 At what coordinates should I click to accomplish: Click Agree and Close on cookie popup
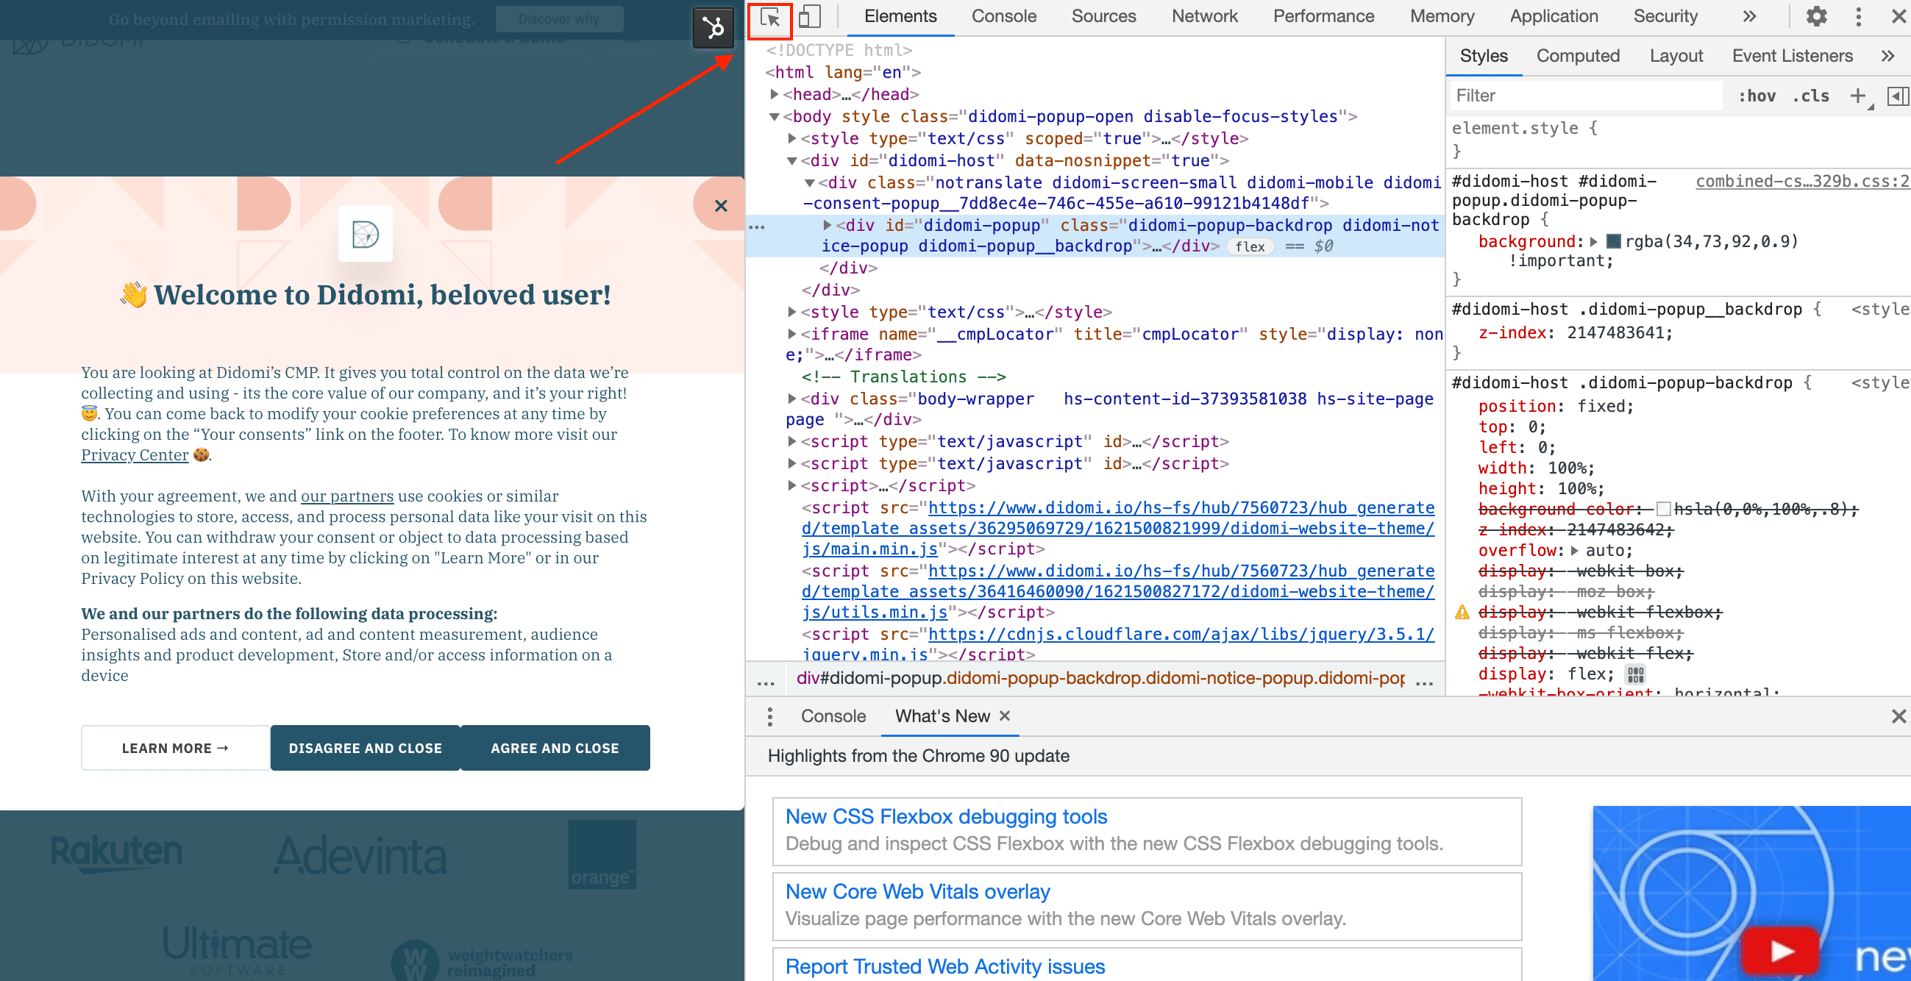[554, 747]
